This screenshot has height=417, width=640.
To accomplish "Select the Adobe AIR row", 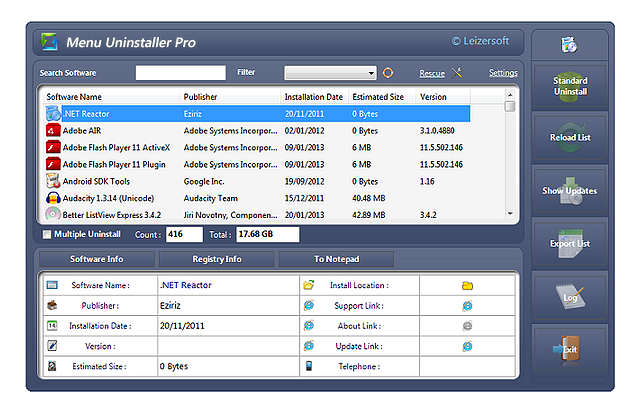I will [257, 131].
